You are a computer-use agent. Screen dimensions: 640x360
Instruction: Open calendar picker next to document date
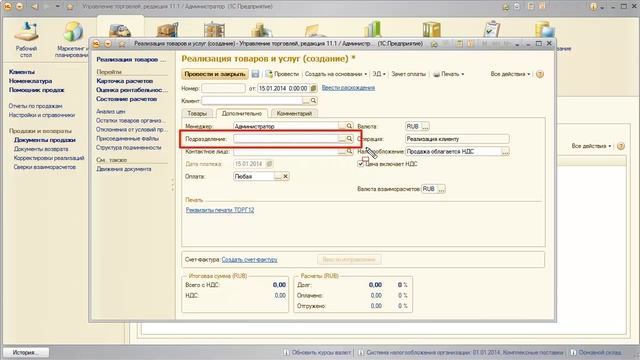pos(313,88)
